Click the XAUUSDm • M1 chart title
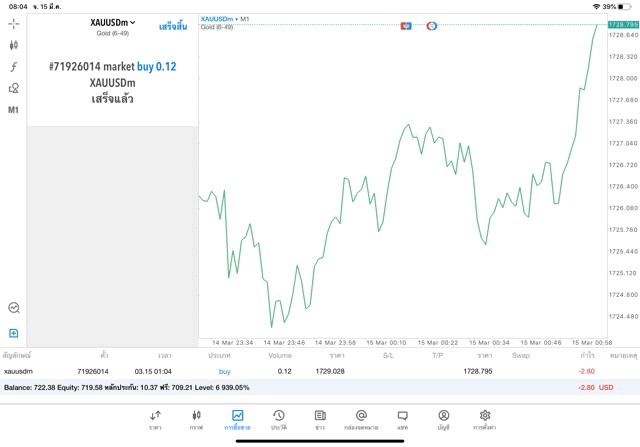This screenshot has width=640, height=447. click(225, 19)
